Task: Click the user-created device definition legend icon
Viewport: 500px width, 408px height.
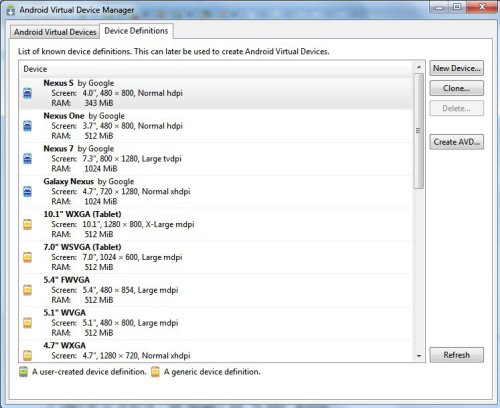Action: (x=23, y=372)
